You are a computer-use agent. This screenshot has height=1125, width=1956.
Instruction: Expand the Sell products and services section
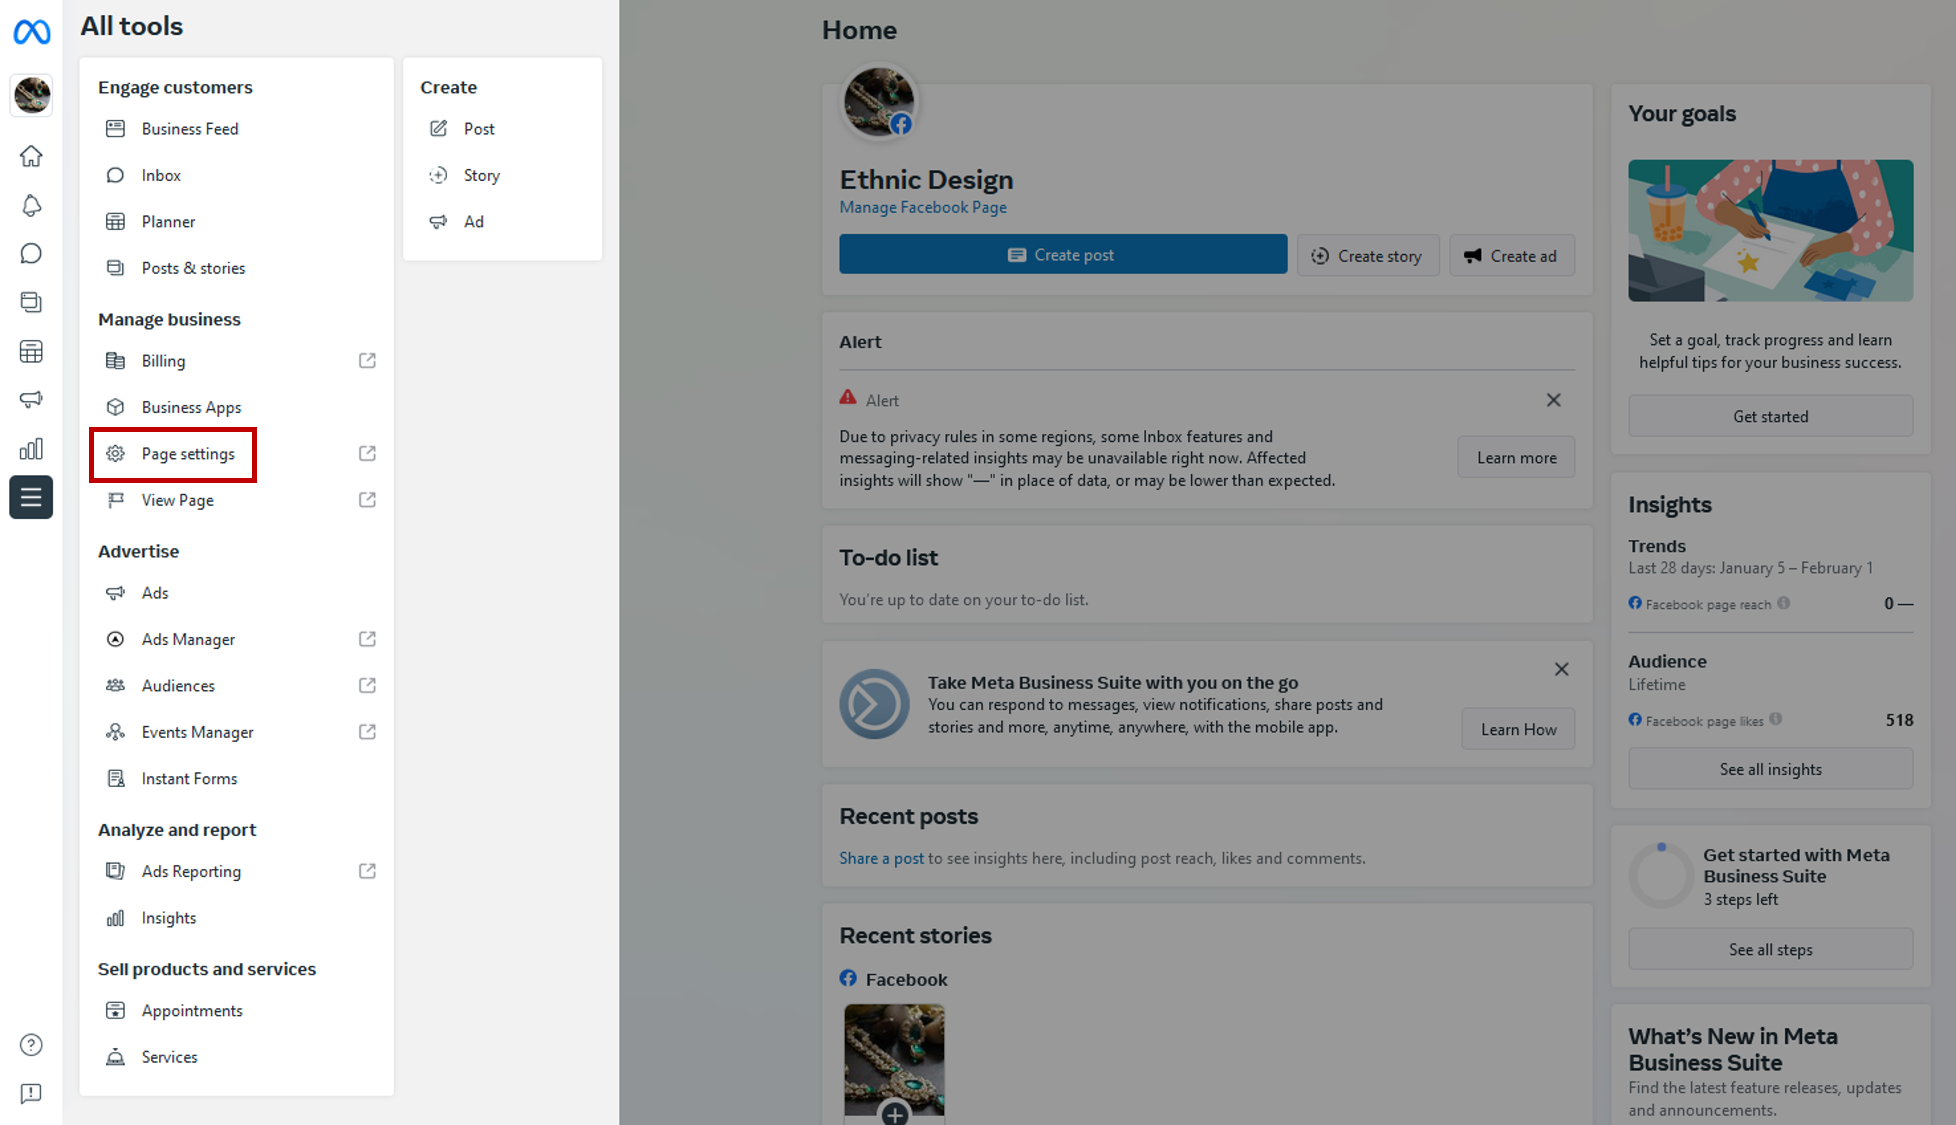[207, 968]
